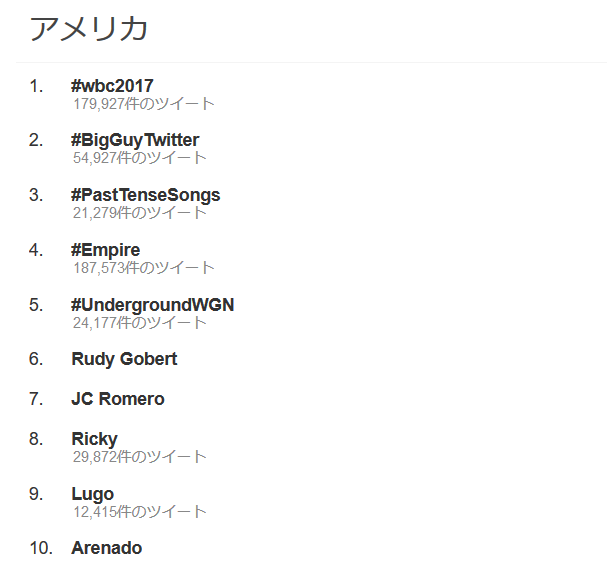Click rank number 10. in list

click(x=41, y=548)
